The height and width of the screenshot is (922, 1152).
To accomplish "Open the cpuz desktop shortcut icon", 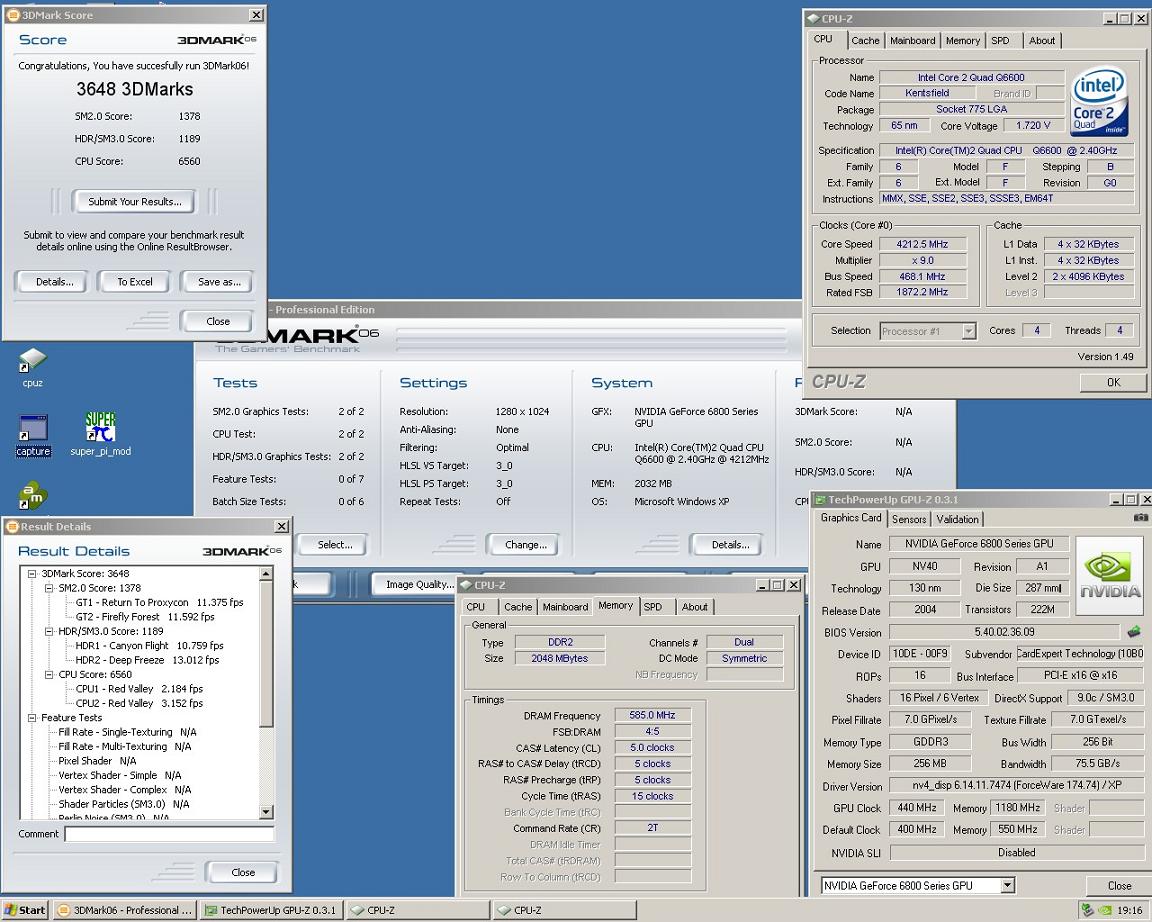I will (x=32, y=361).
